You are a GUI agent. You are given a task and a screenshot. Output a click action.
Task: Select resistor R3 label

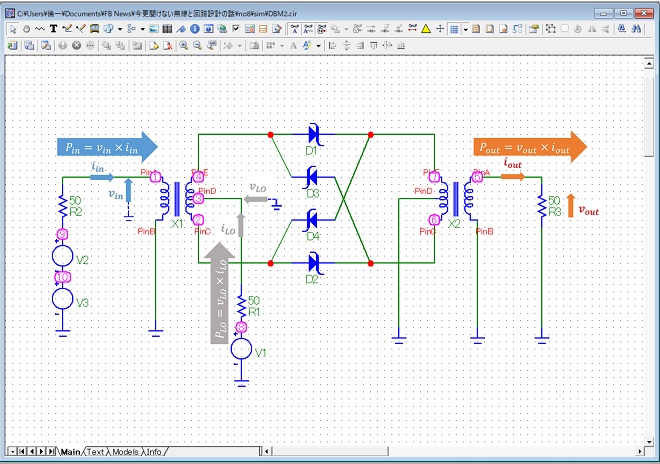pos(555,212)
